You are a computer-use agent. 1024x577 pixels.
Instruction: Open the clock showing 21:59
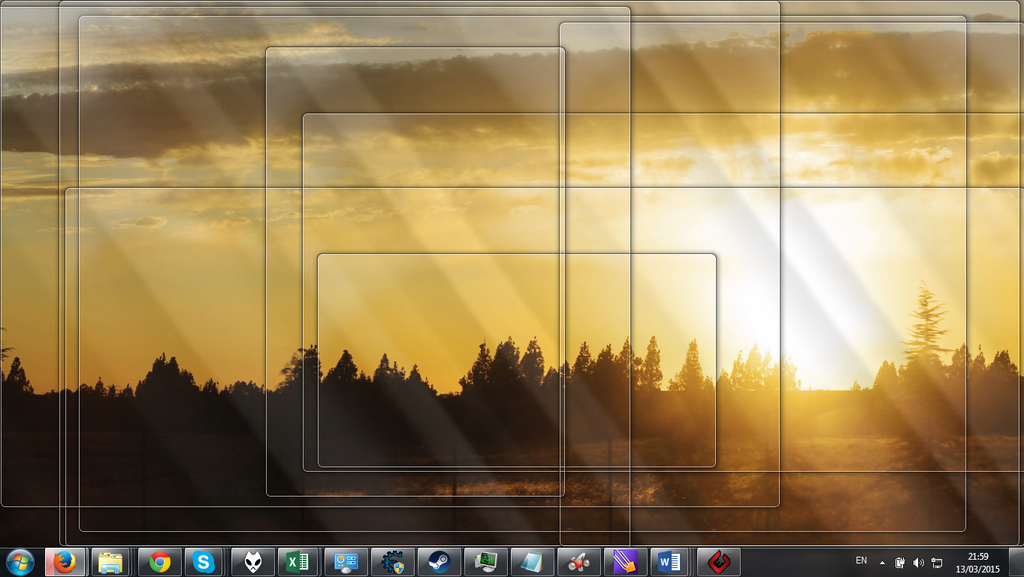(x=978, y=562)
